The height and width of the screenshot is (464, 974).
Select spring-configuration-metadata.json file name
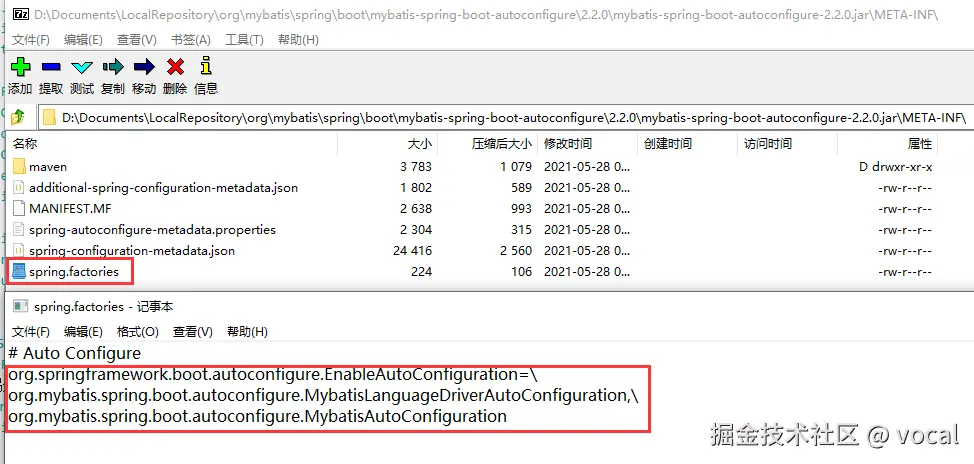132,251
